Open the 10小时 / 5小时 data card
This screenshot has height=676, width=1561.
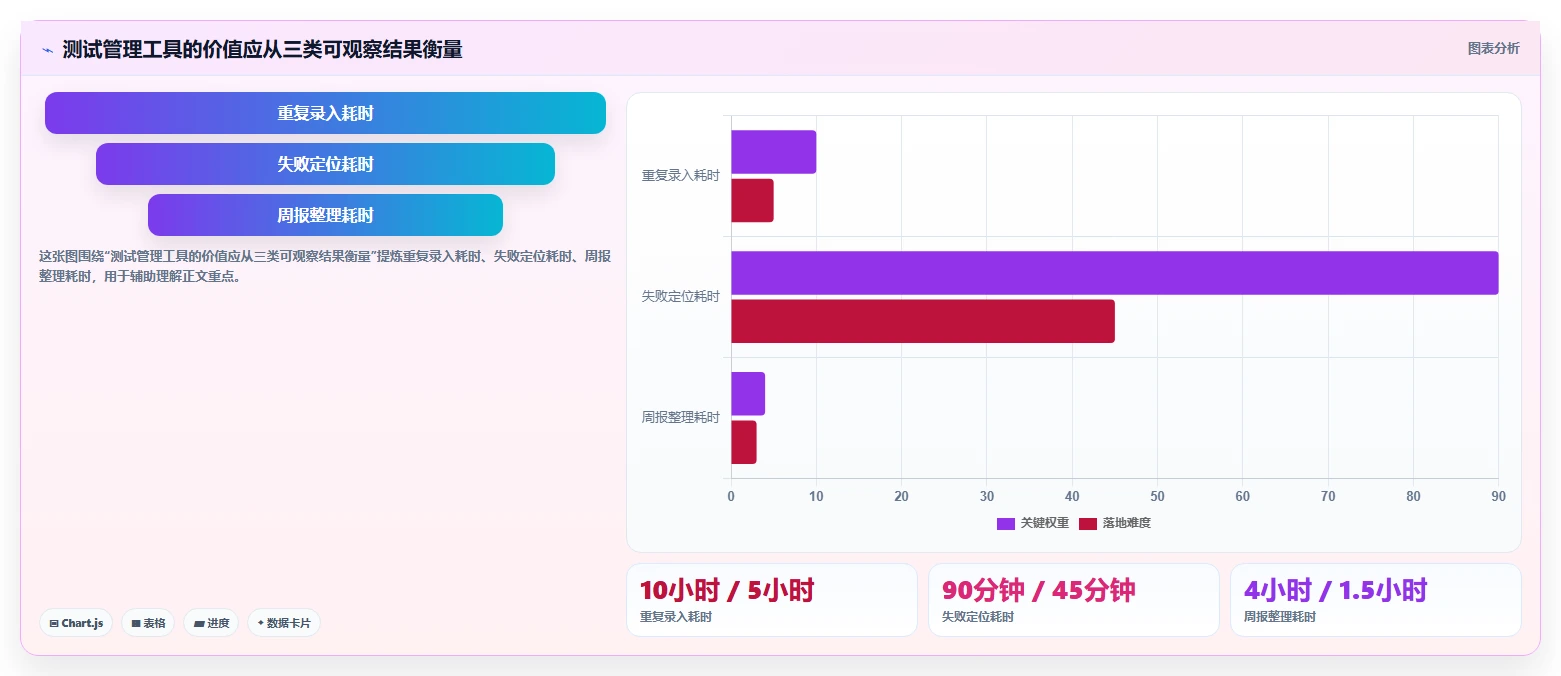tap(772, 600)
